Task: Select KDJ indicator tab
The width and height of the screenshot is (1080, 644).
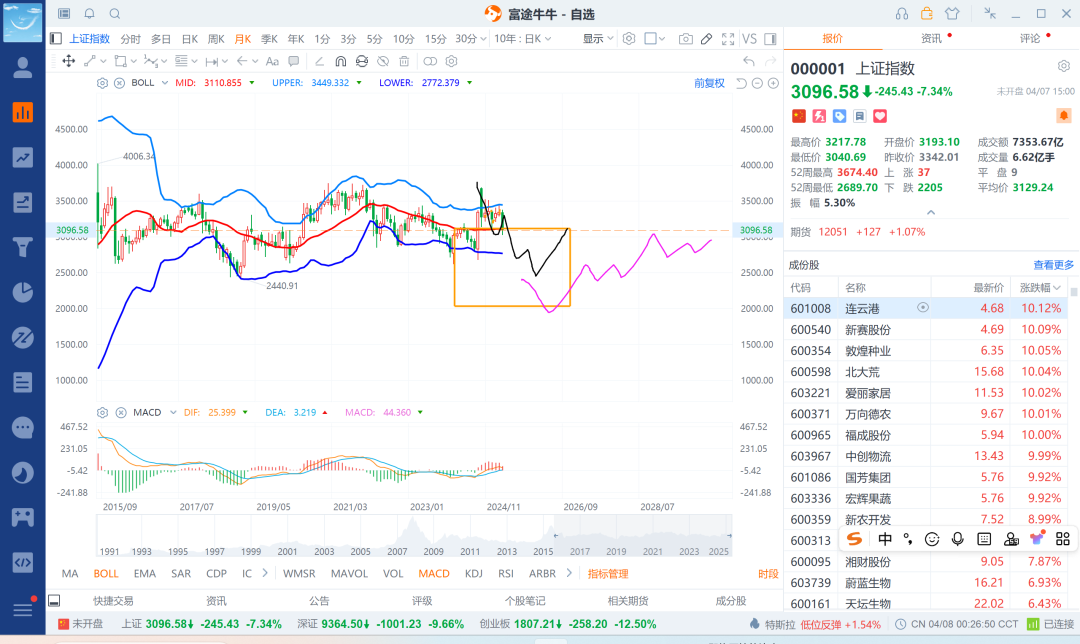Action: pos(473,573)
